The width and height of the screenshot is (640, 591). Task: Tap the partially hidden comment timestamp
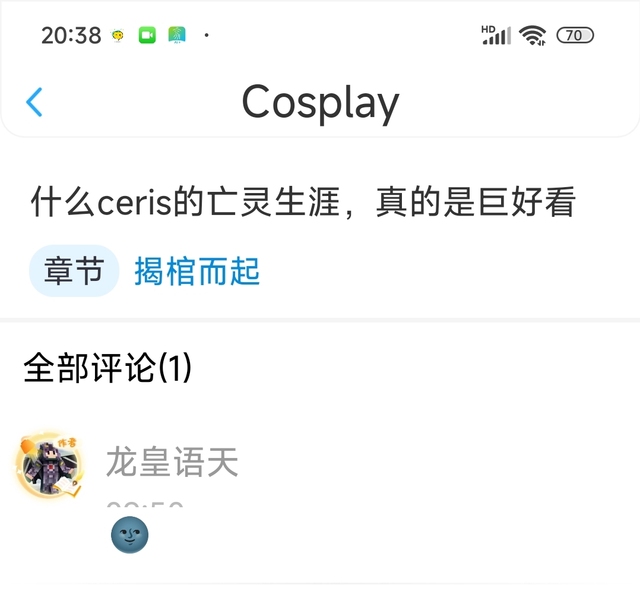click(x=145, y=505)
